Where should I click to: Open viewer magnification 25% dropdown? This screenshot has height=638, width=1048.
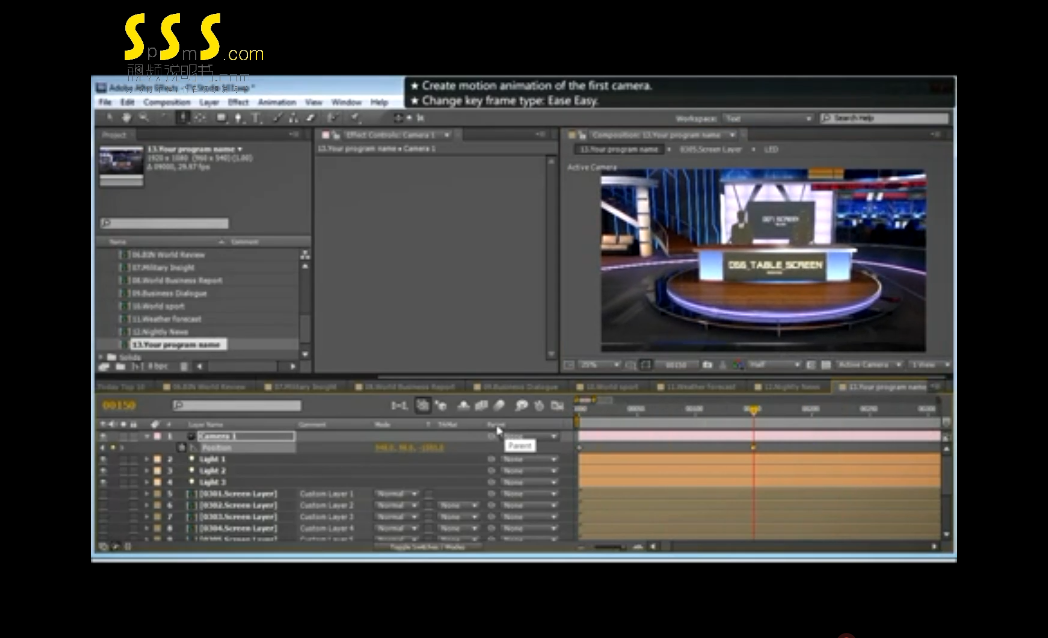coord(600,365)
